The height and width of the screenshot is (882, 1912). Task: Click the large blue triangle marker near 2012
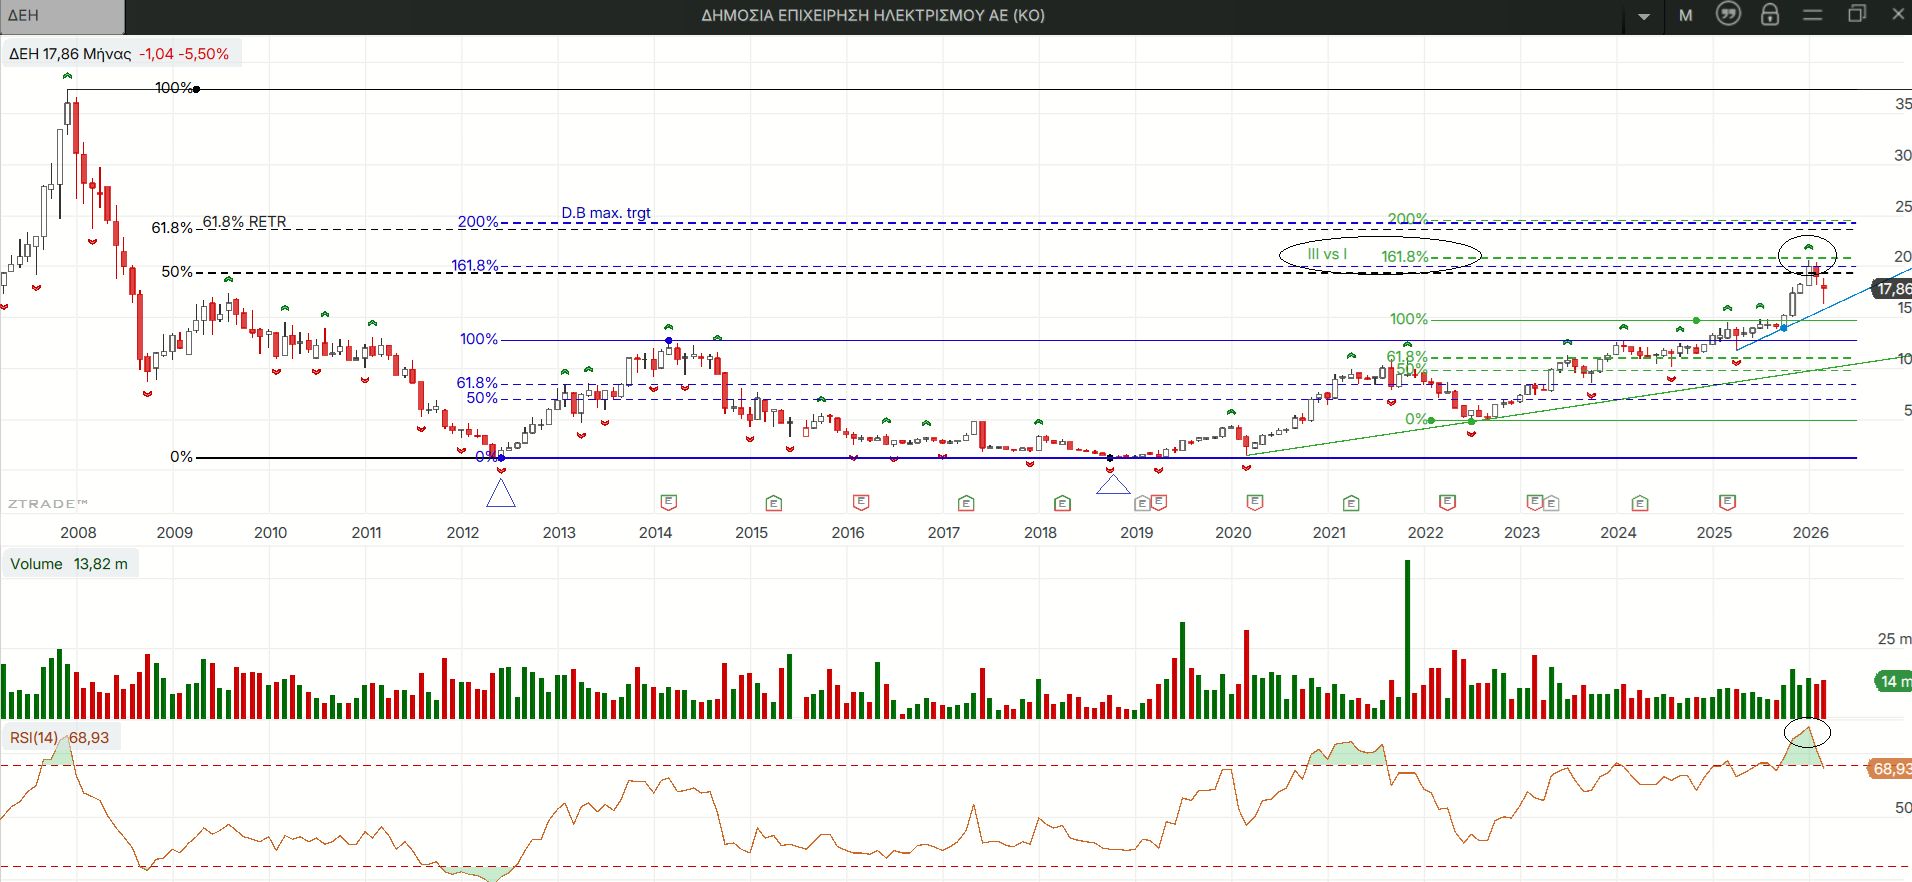click(501, 494)
